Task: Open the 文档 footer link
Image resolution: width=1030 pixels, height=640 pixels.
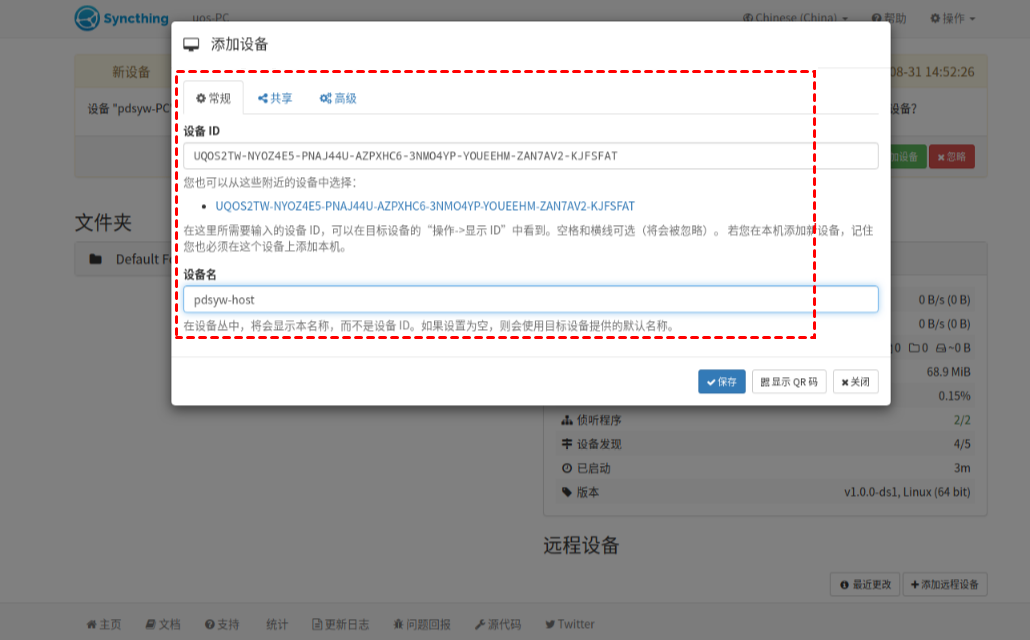Action: pyautogui.click(x=163, y=624)
